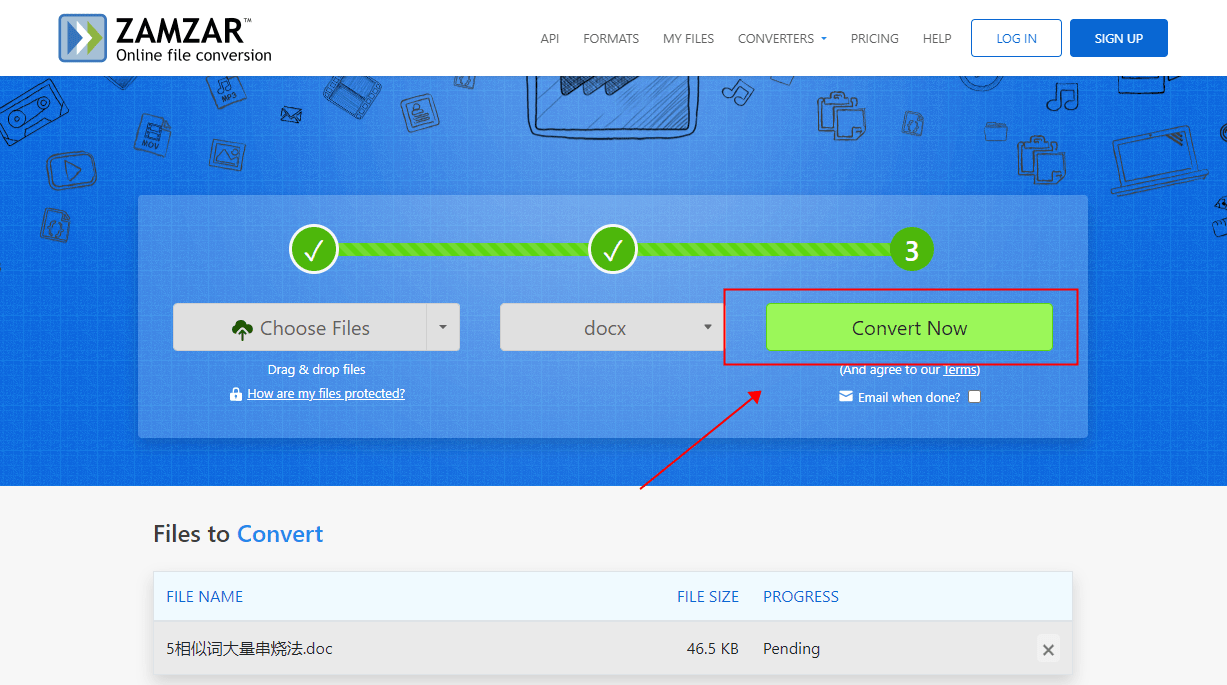Open the PRICING page
Viewport: 1227px width, 685px height.
coord(875,38)
